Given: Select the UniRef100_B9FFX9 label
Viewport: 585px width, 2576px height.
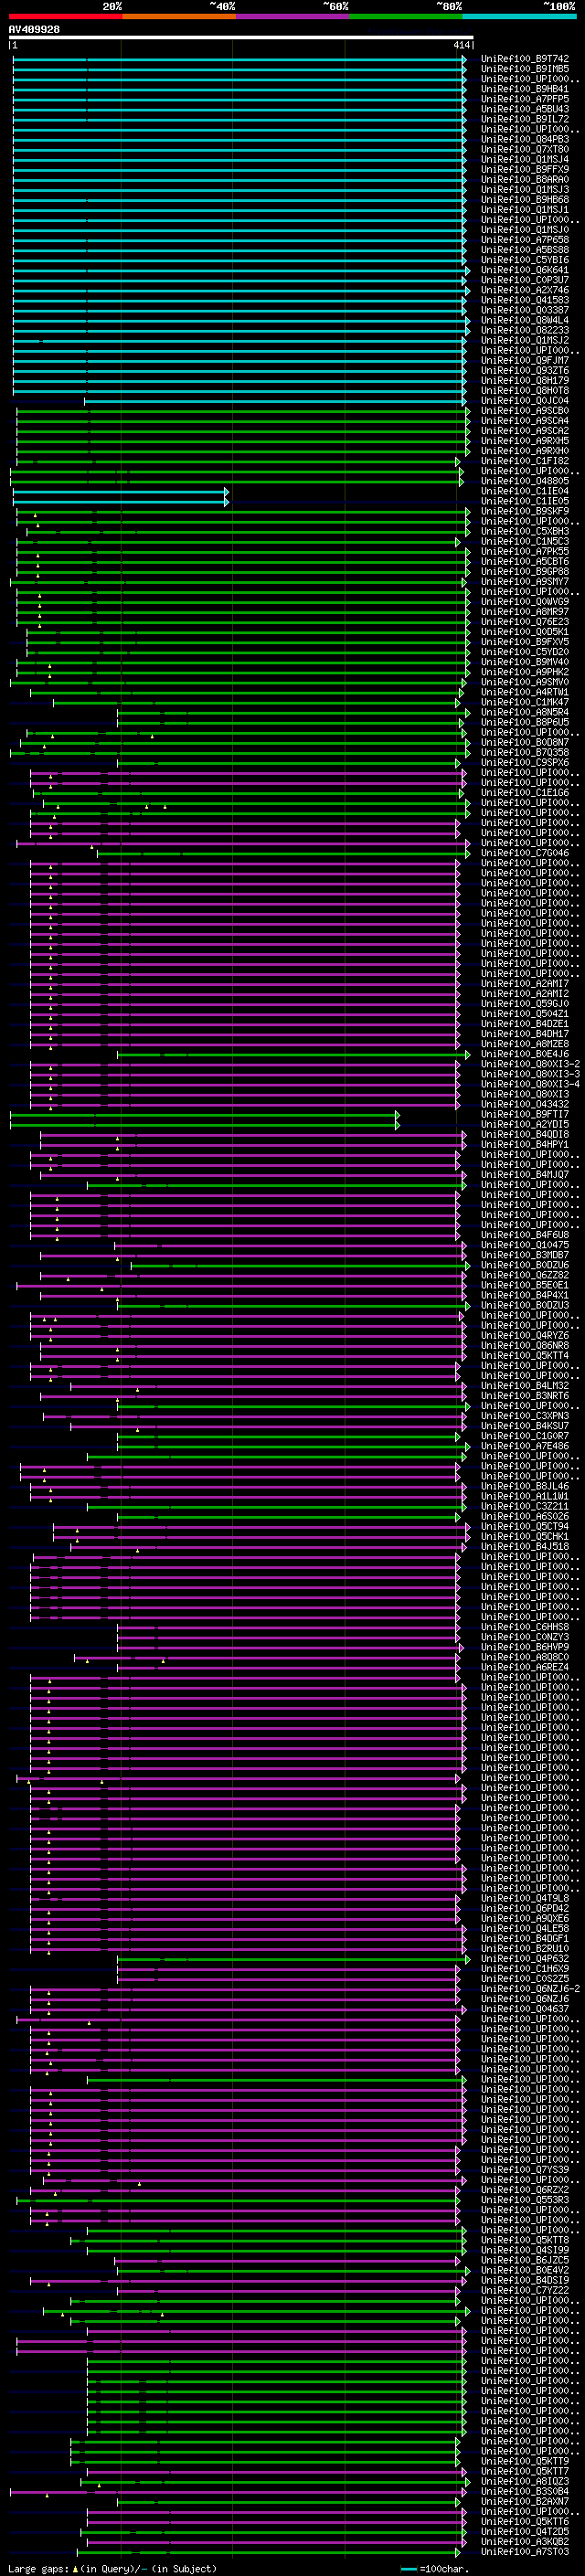Looking at the screenshot, I should tap(525, 169).
